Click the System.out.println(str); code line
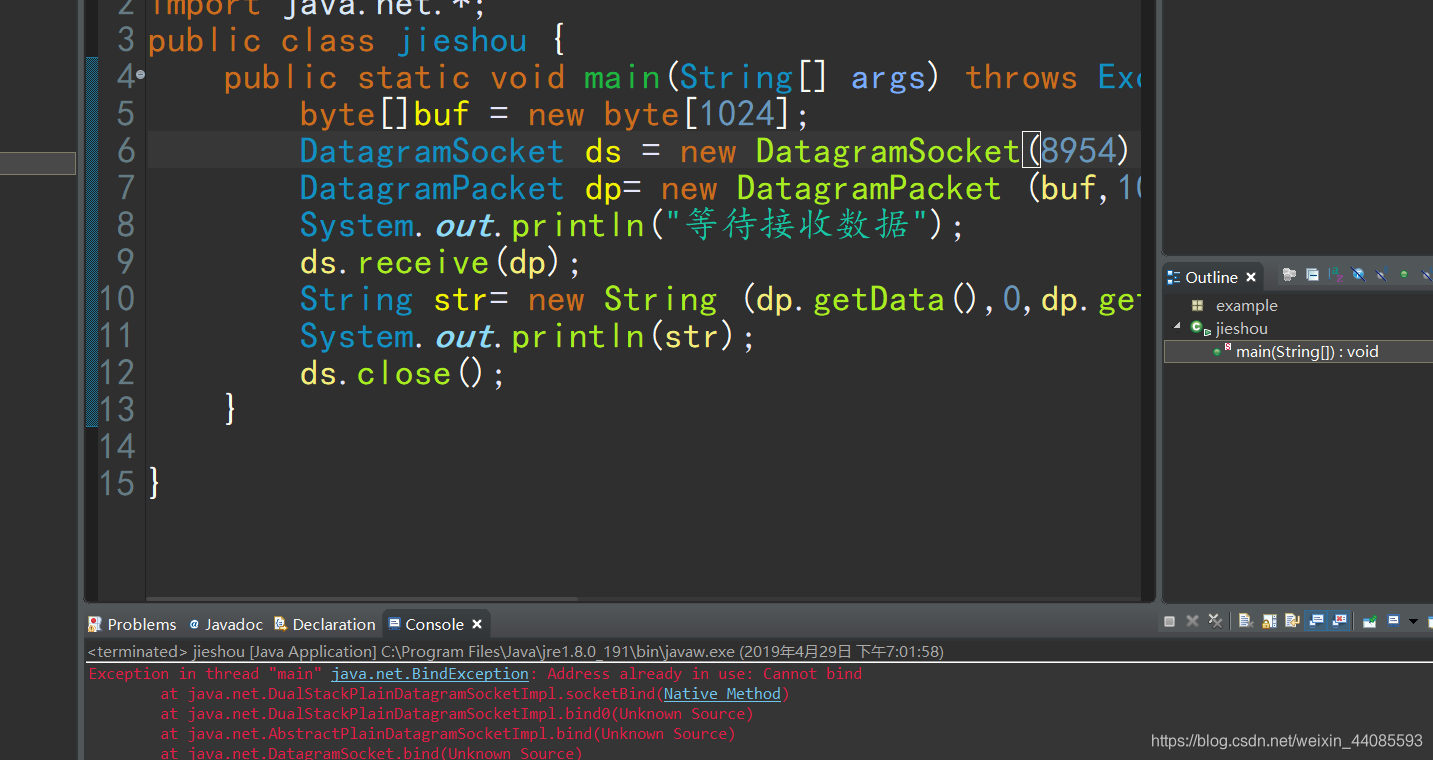This screenshot has width=1433, height=760. coord(527,337)
